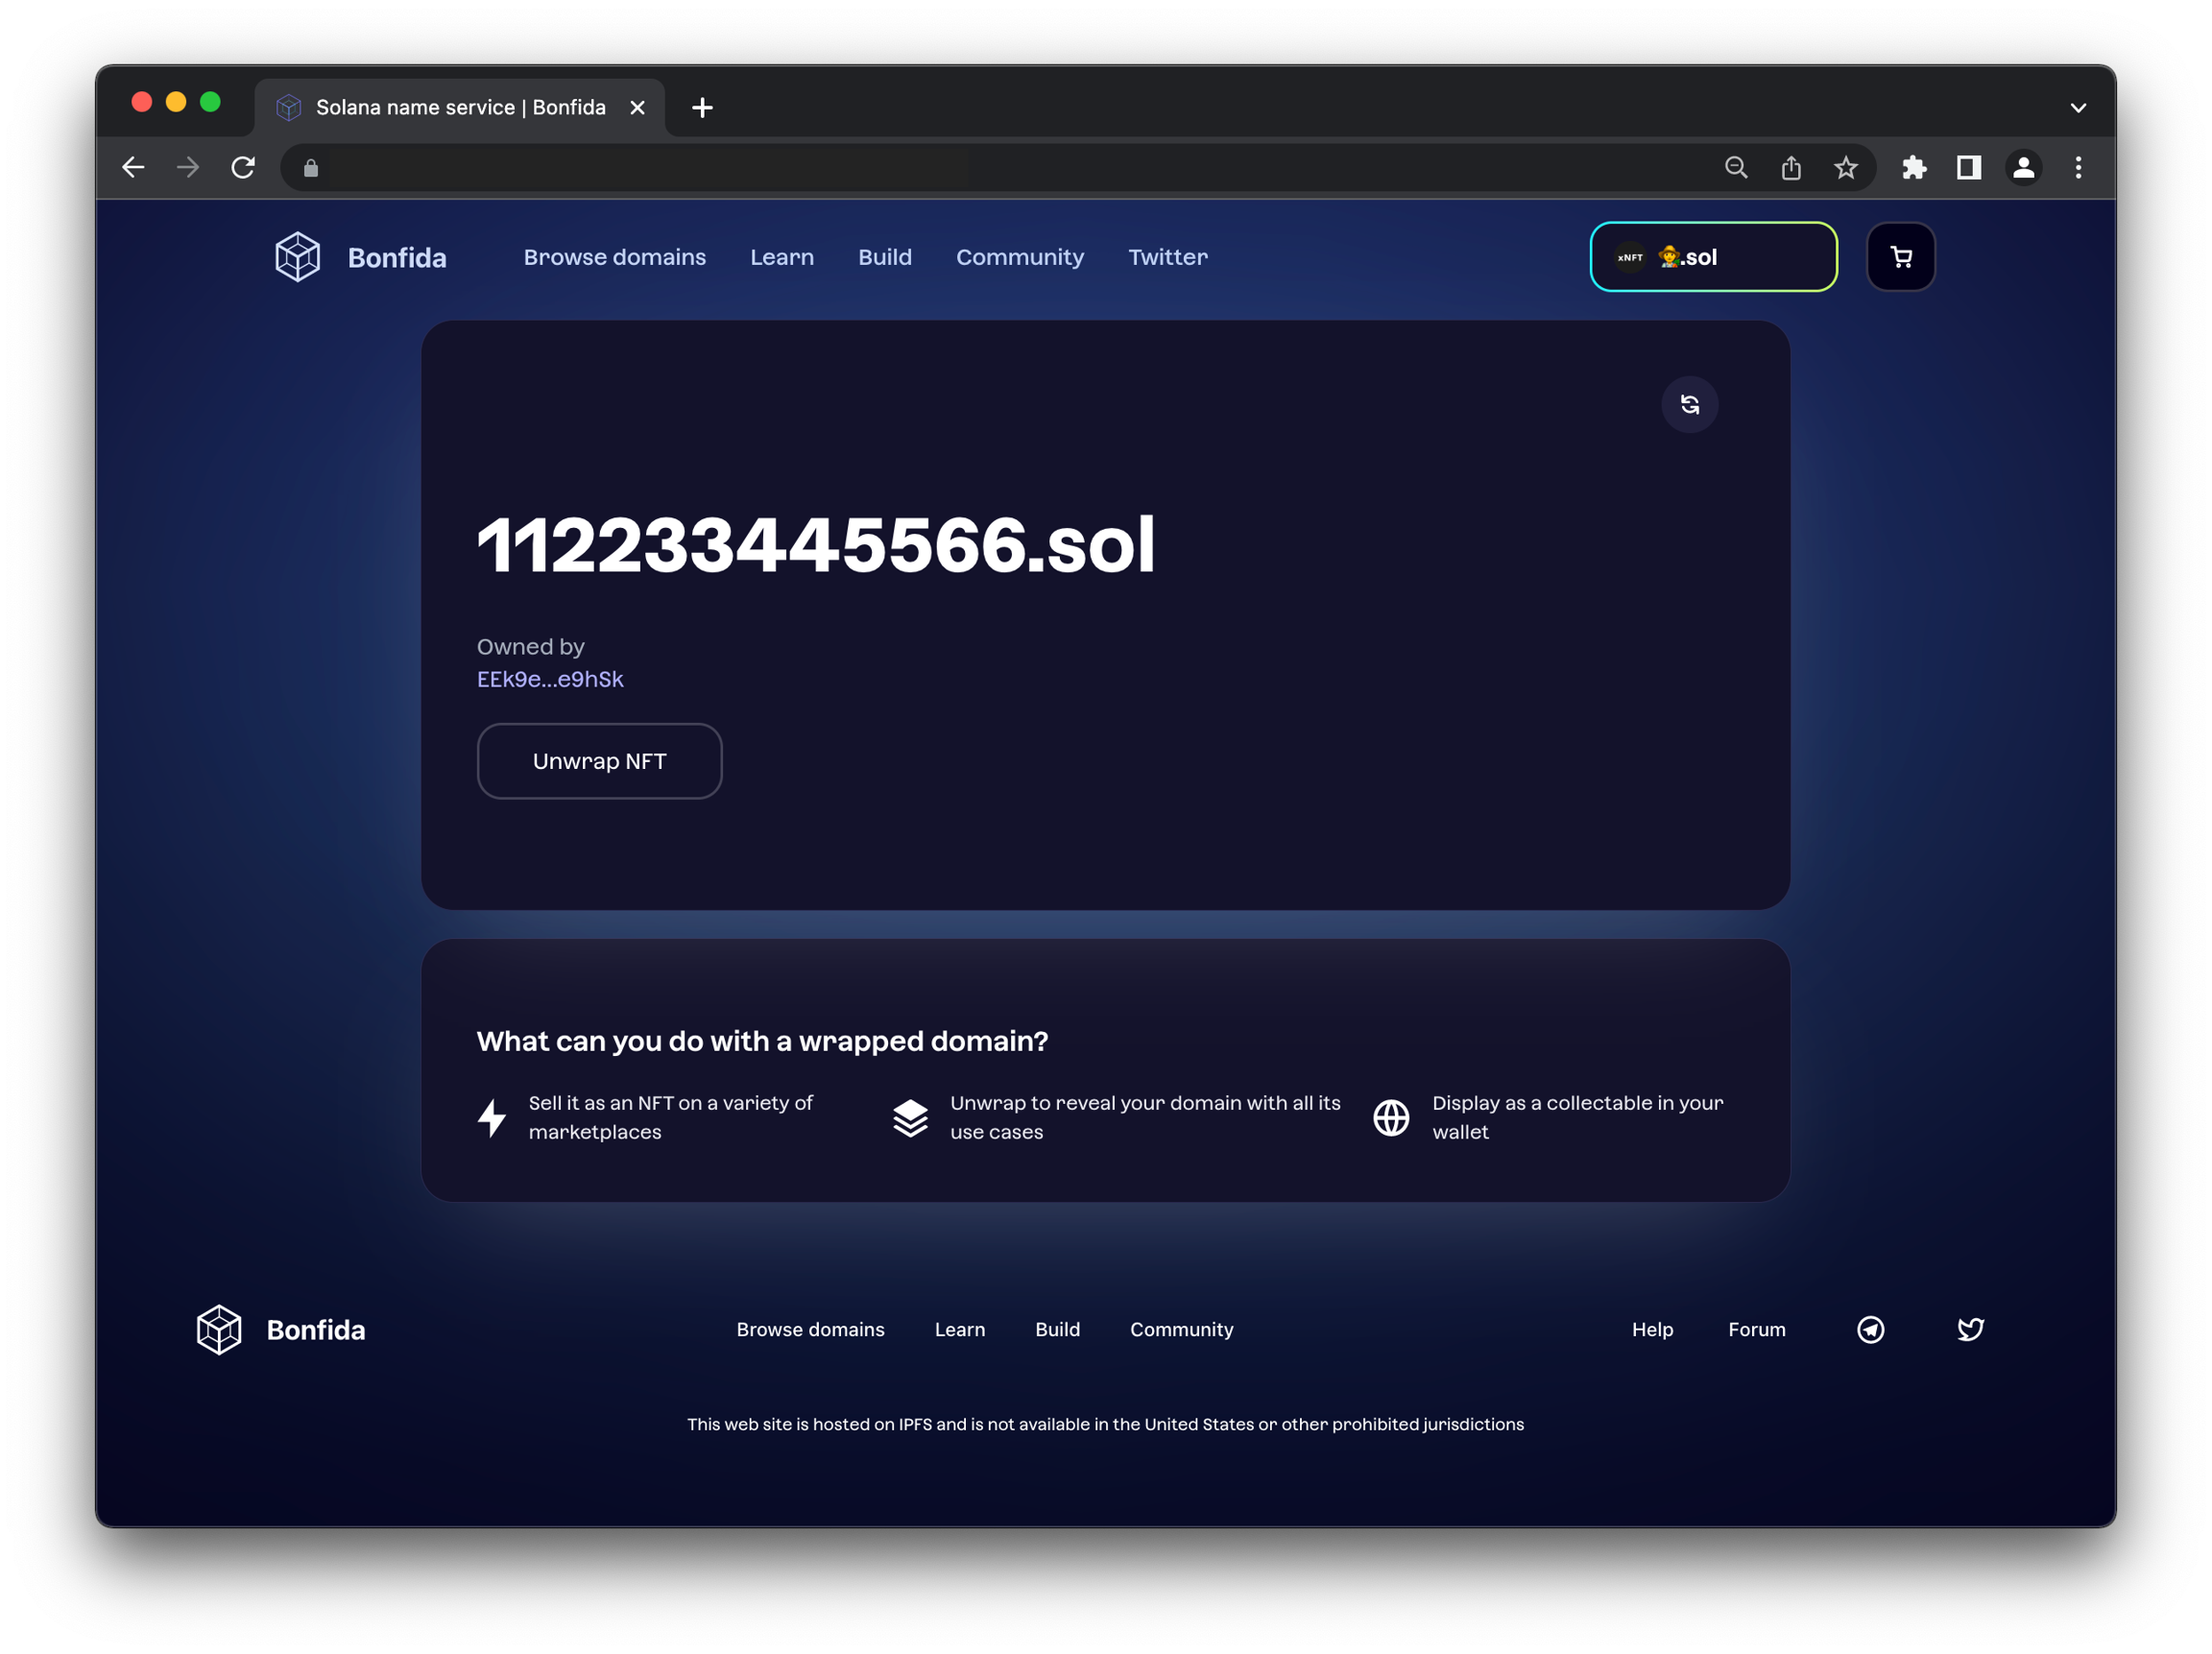Click the Bonfida cube logo in header
The image size is (2212, 1654).
298,257
